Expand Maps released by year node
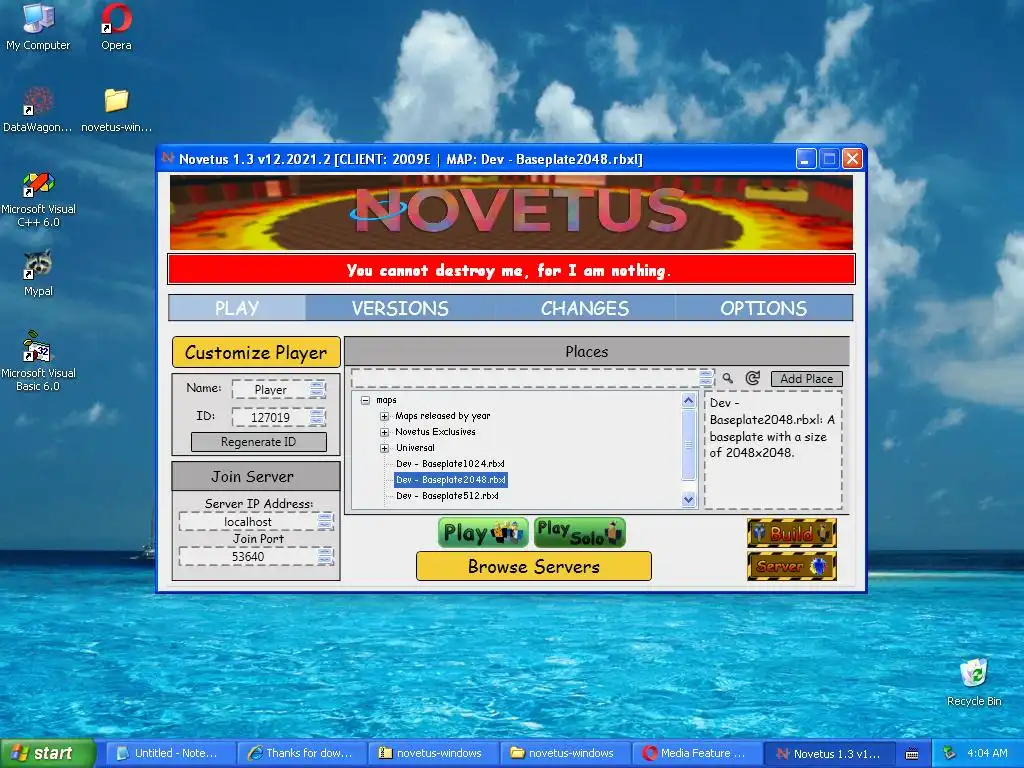1024x768 pixels. tap(385, 416)
